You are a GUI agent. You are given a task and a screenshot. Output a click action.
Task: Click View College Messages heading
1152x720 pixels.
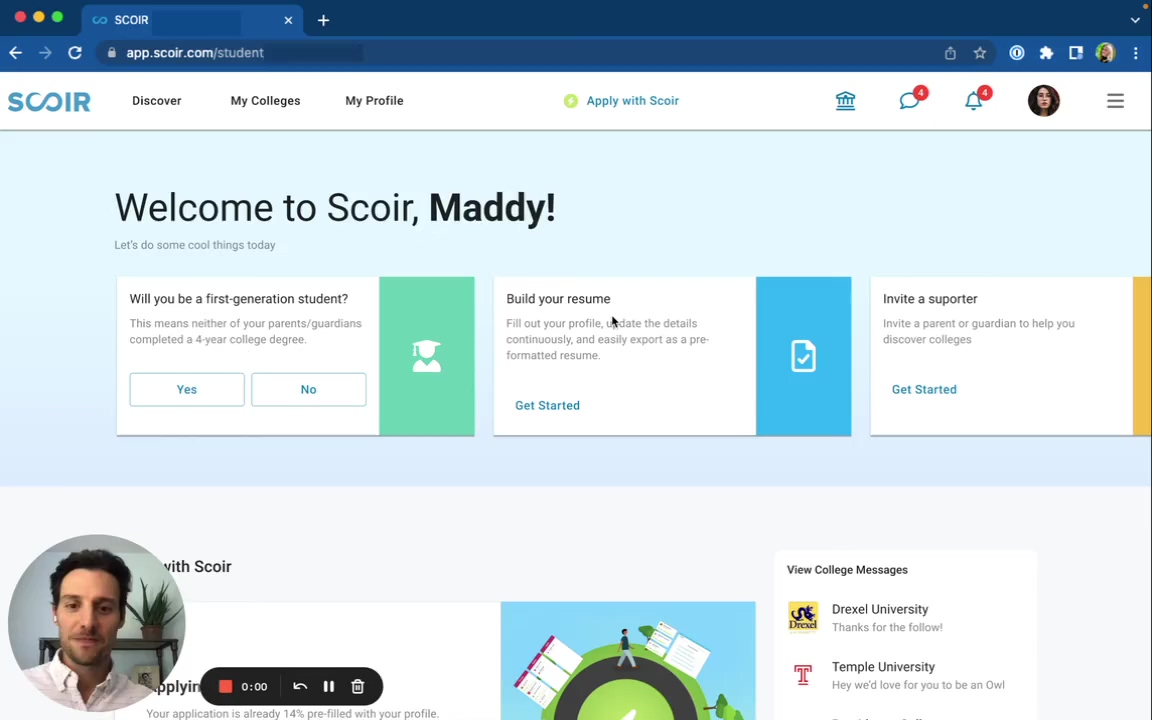coord(847,570)
